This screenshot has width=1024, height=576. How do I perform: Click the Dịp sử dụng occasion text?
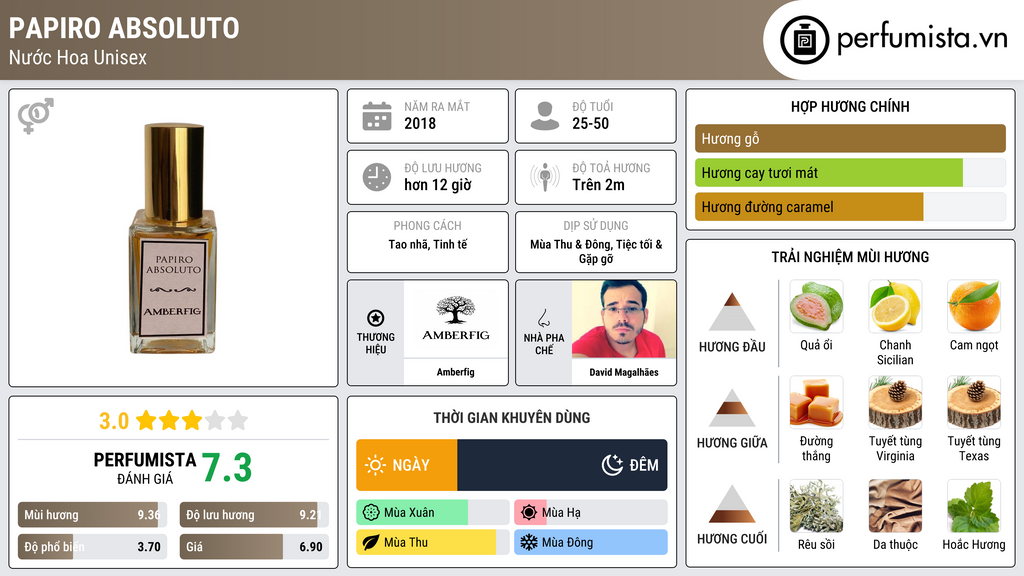pyautogui.click(x=596, y=251)
